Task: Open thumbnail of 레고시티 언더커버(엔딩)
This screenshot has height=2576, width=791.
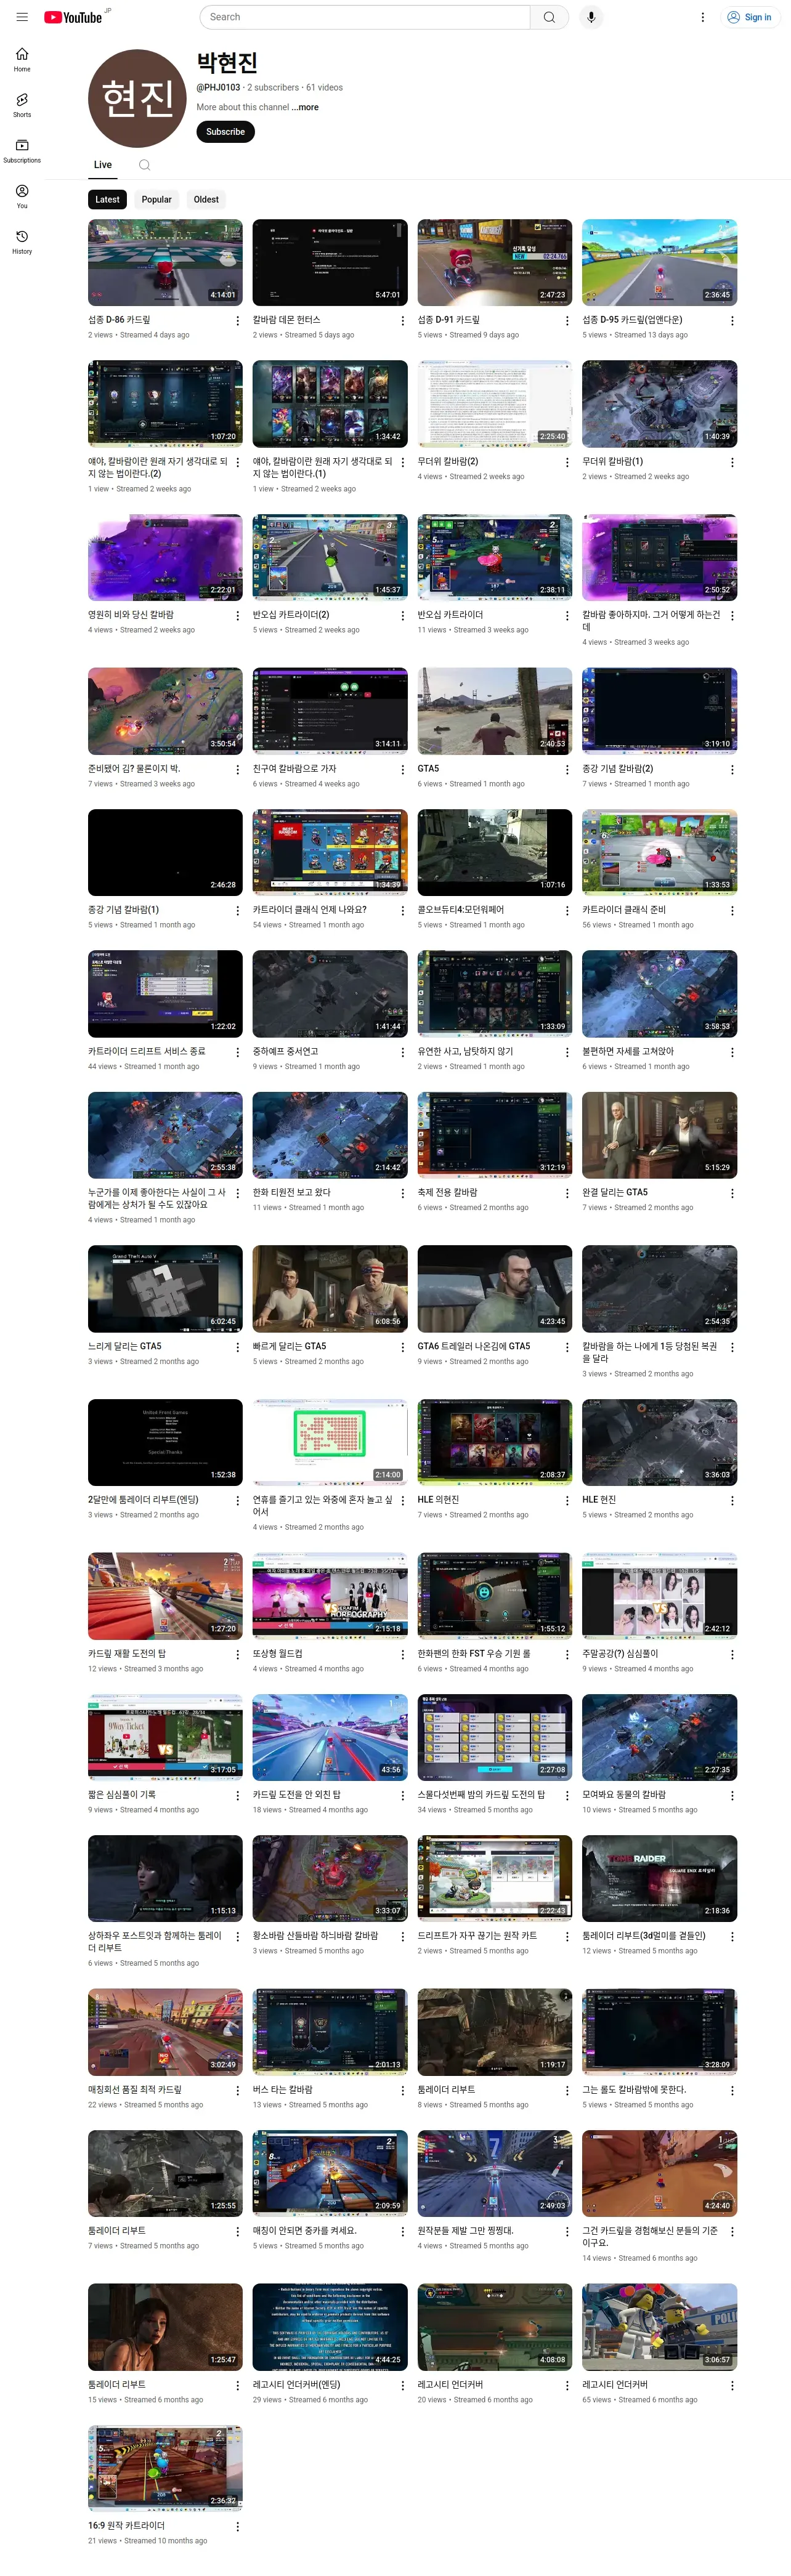Action: pyautogui.click(x=330, y=2327)
